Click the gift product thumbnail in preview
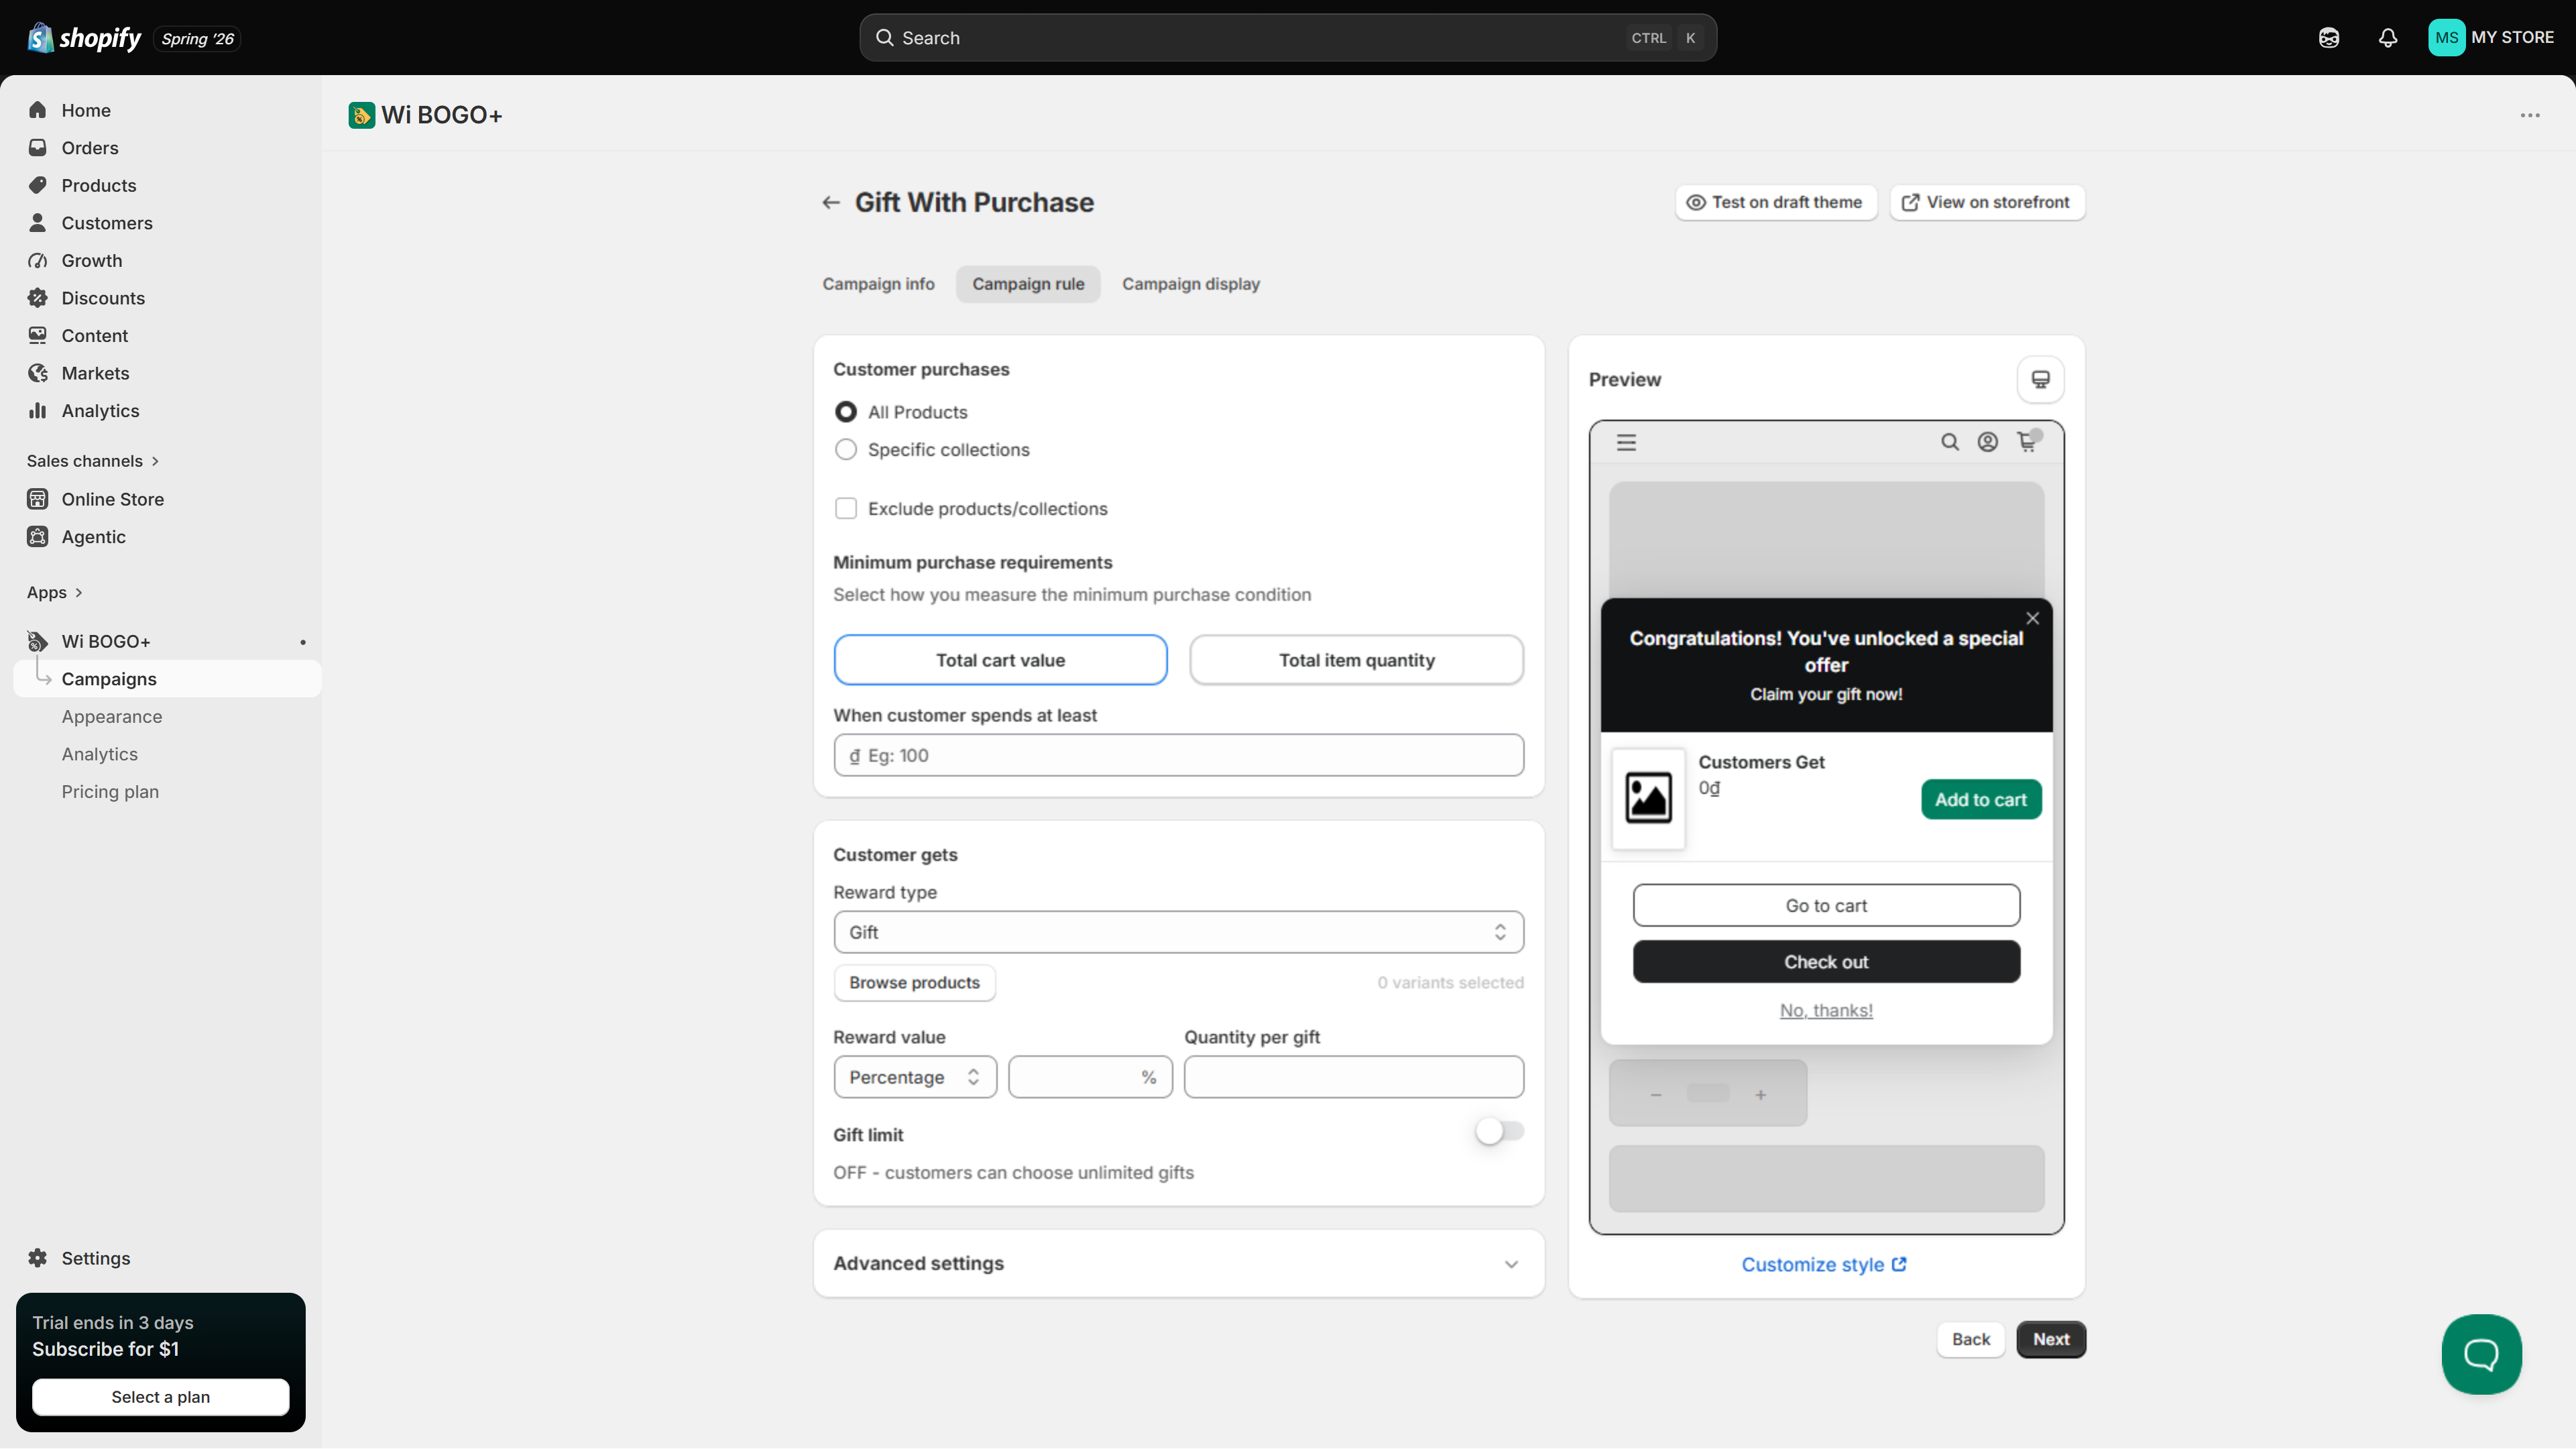2576x1449 pixels. click(1648, 799)
